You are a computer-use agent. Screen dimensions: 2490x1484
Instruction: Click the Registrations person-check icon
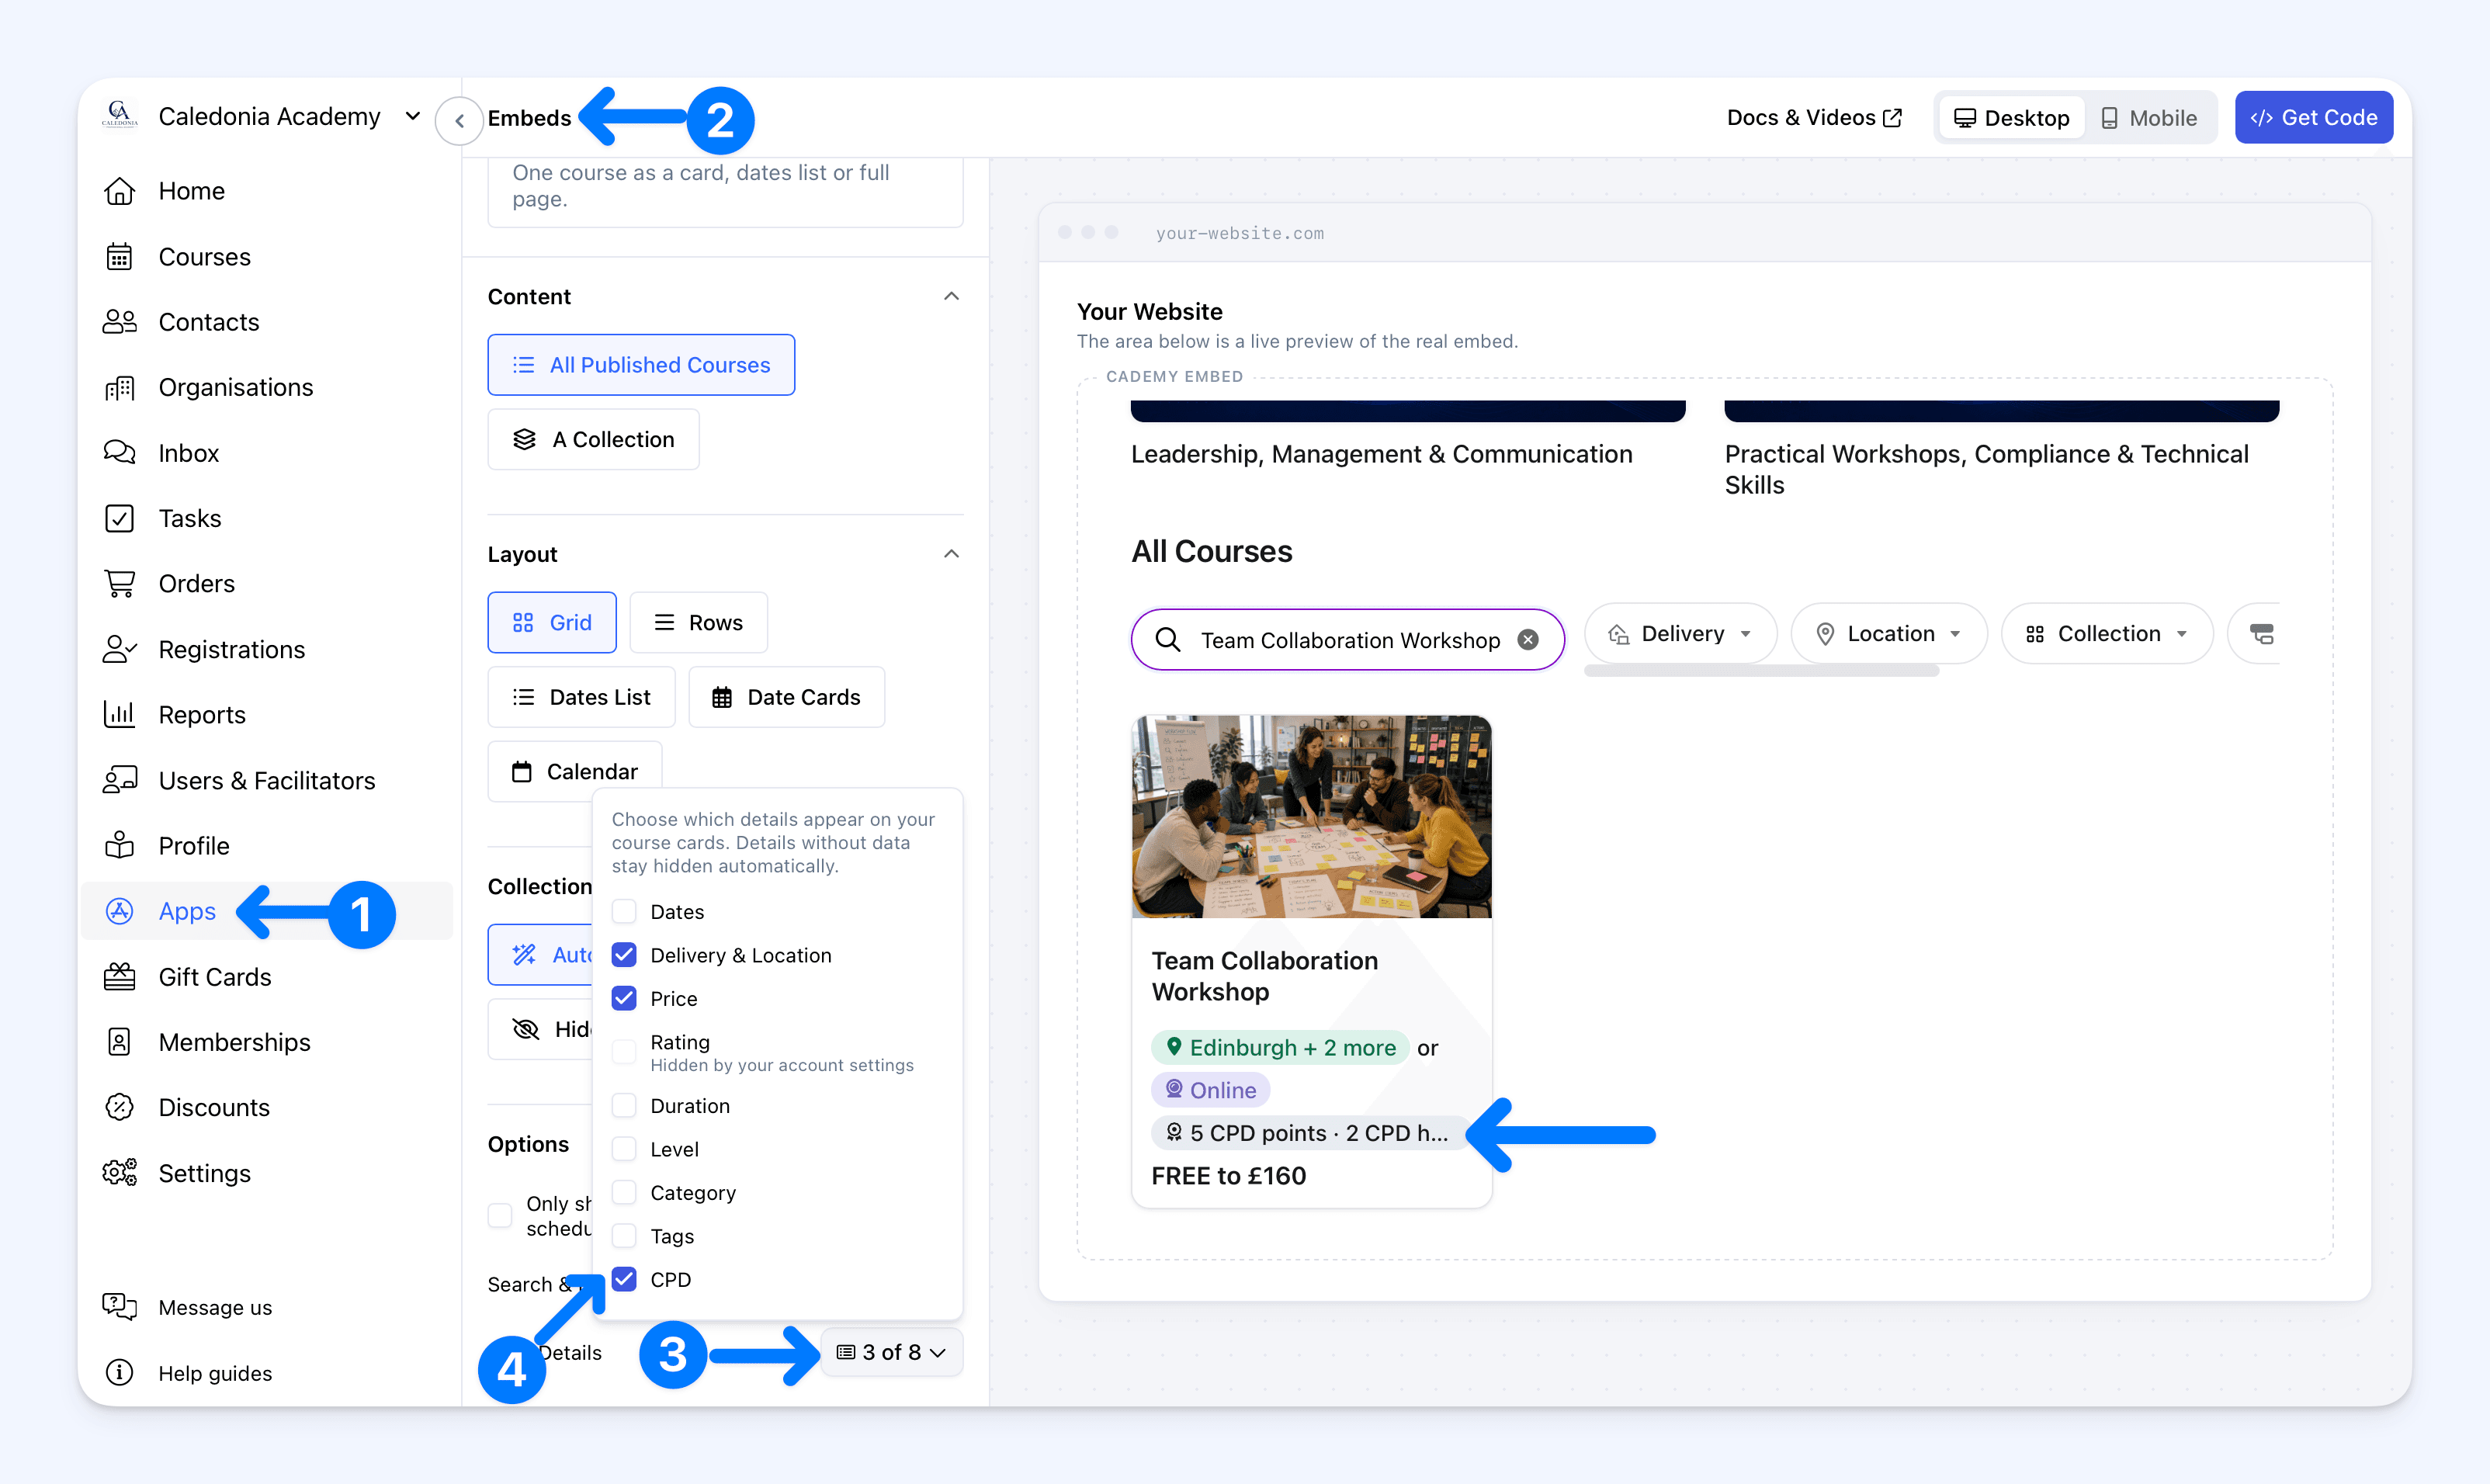pos(119,649)
